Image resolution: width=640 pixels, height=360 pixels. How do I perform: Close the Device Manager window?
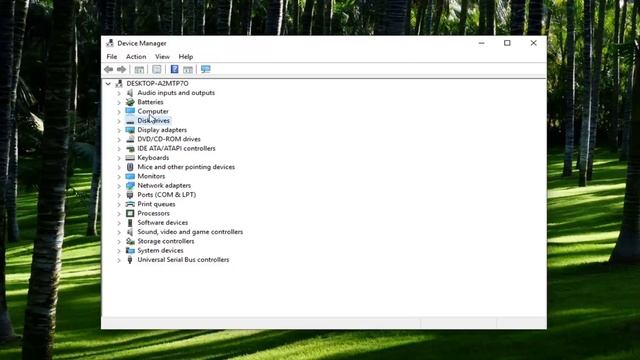pos(533,43)
